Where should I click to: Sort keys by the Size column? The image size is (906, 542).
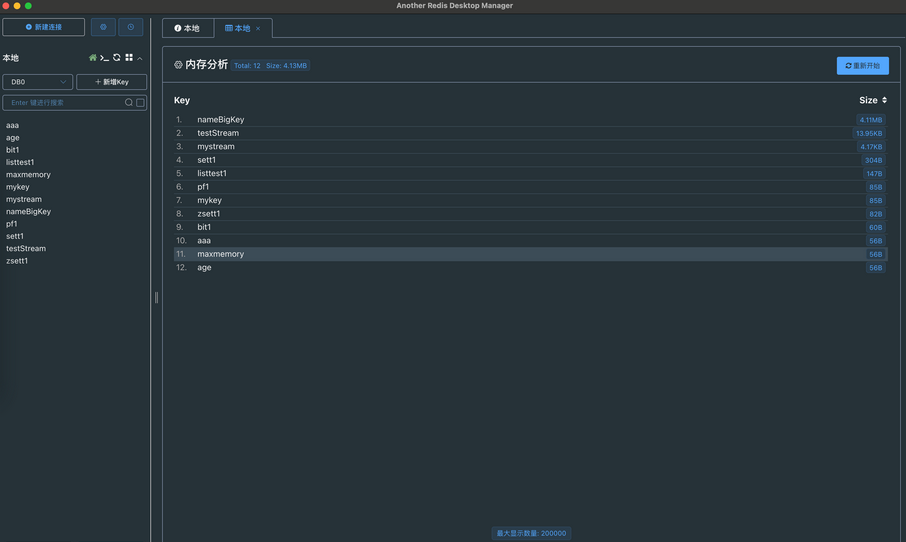click(872, 100)
